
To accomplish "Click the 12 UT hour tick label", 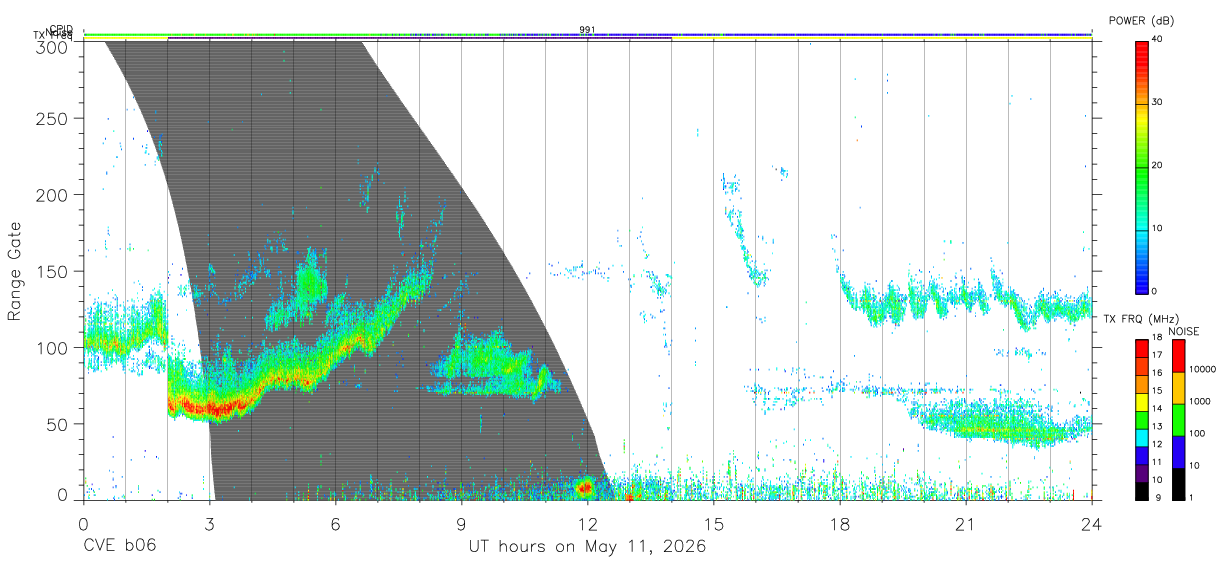I will click(588, 524).
